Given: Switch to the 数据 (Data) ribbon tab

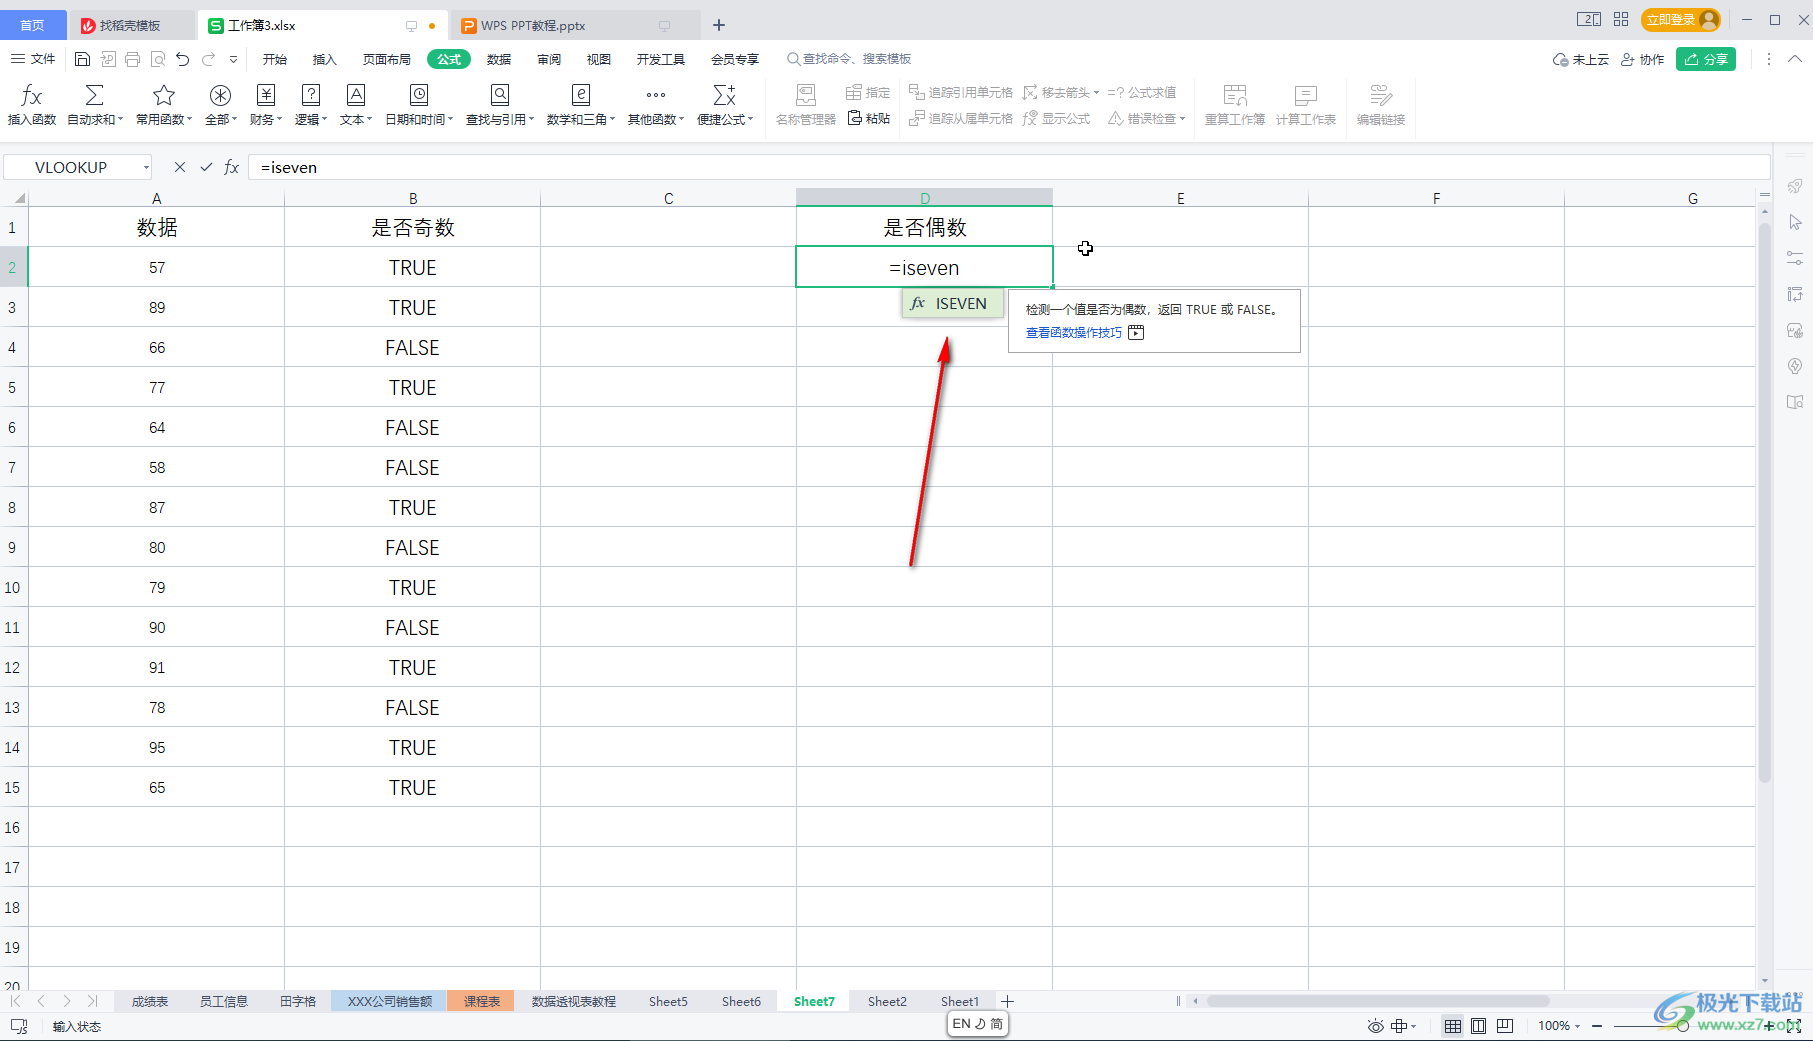Looking at the screenshot, I should pos(499,59).
